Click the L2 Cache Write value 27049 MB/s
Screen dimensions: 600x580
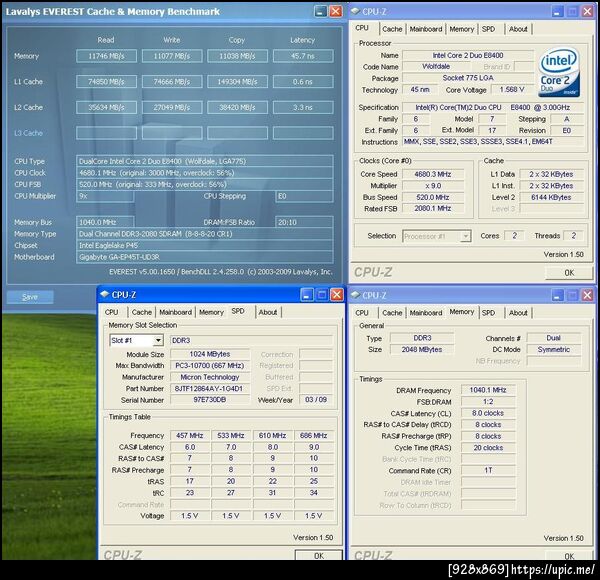pyautogui.click(x=172, y=107)
